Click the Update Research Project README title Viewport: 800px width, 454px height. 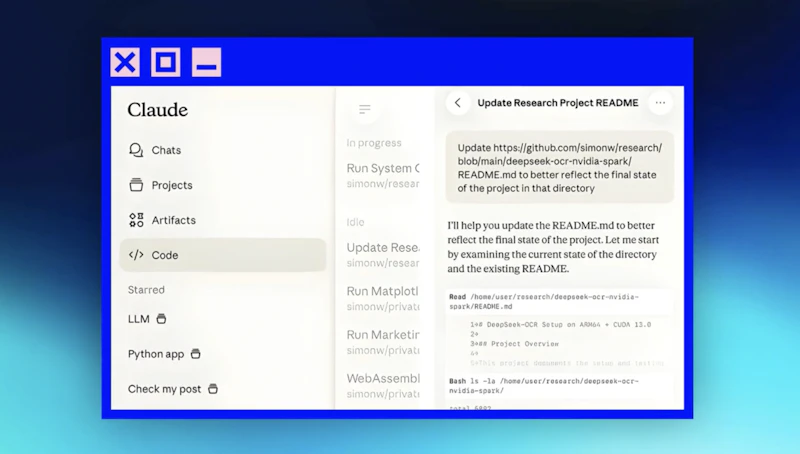[558, 103]
